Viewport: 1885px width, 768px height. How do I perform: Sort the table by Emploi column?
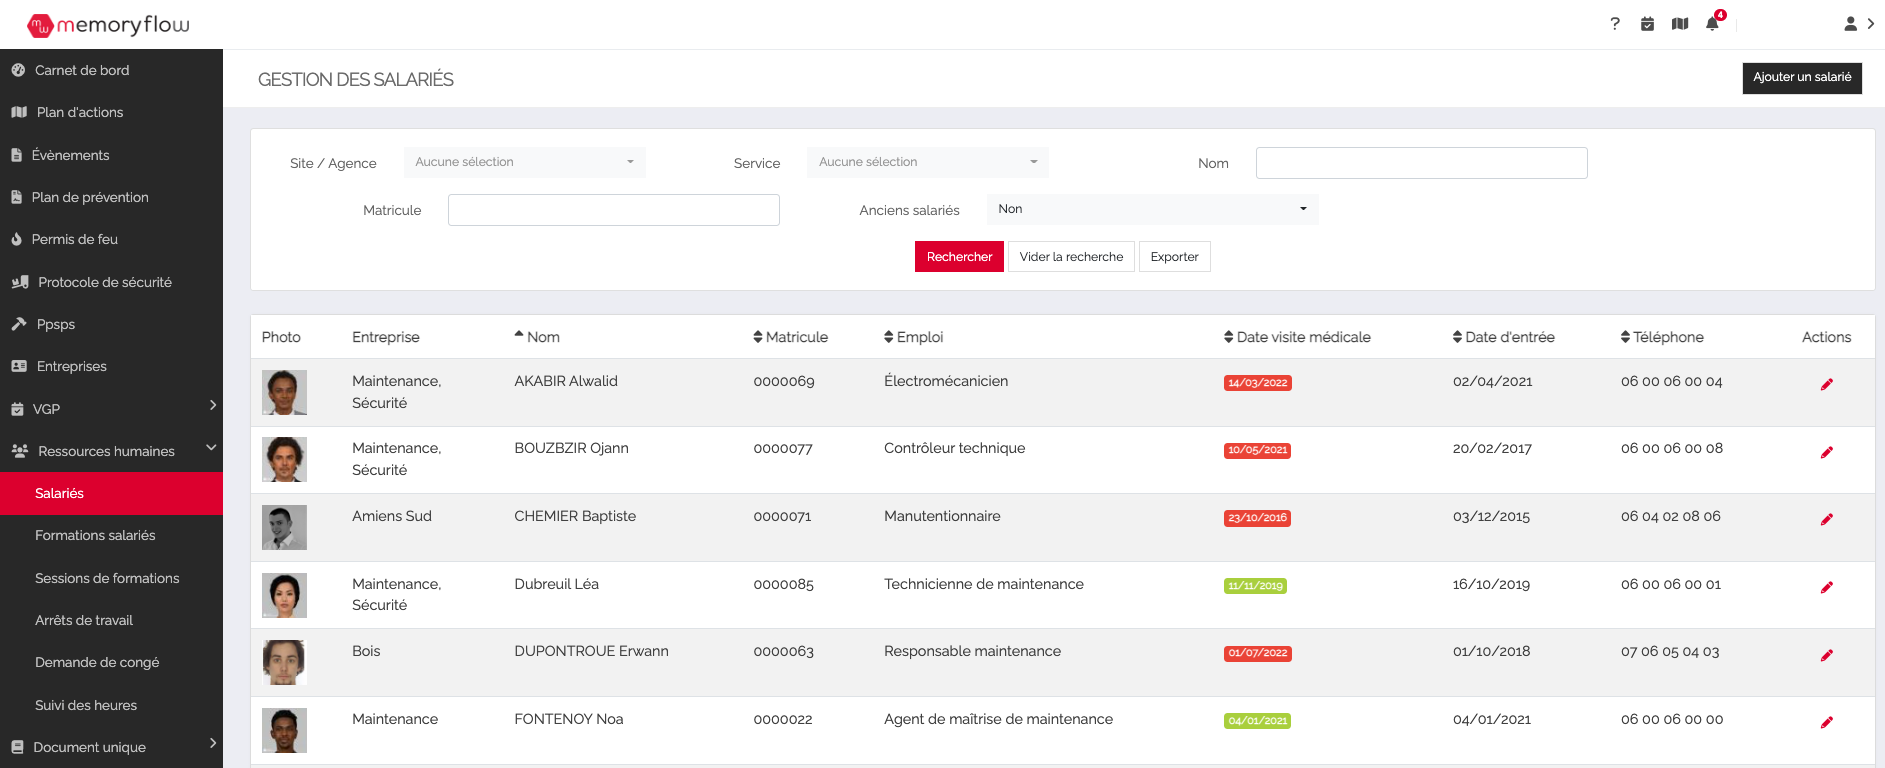click(913, 337)
